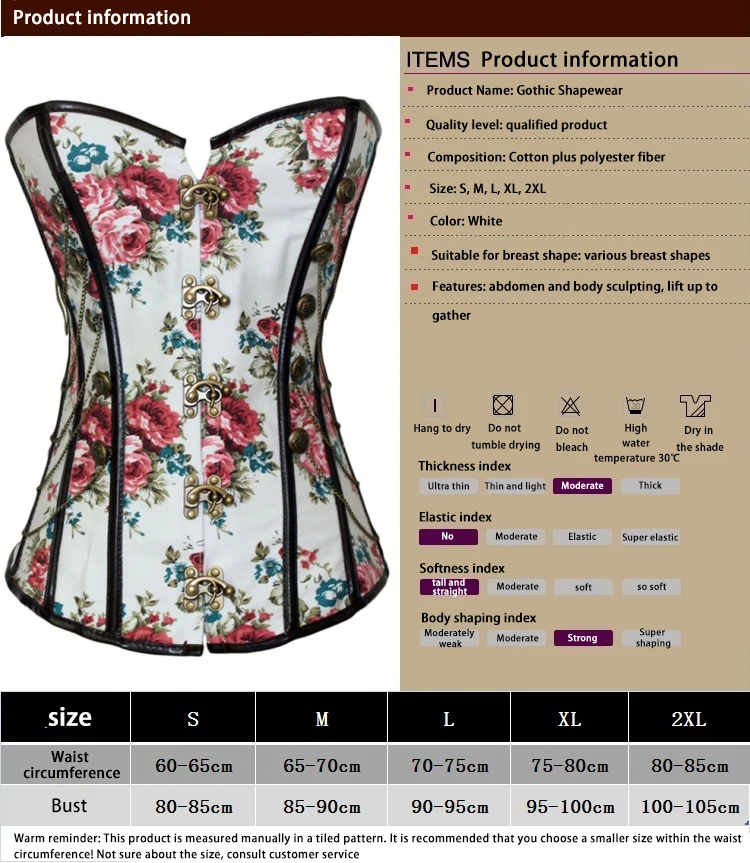Click the Dry in the shade icon
This screenshot has height=863, width=750.
[x=696, y=406]
